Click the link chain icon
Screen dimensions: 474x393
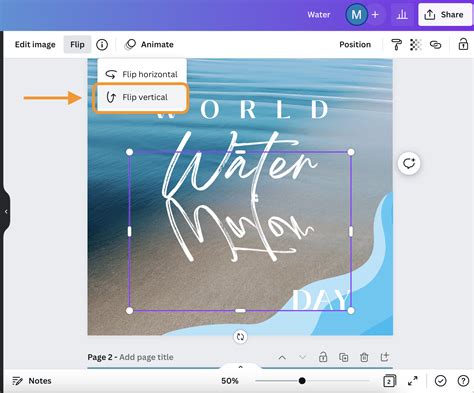[x=435, y=44]
